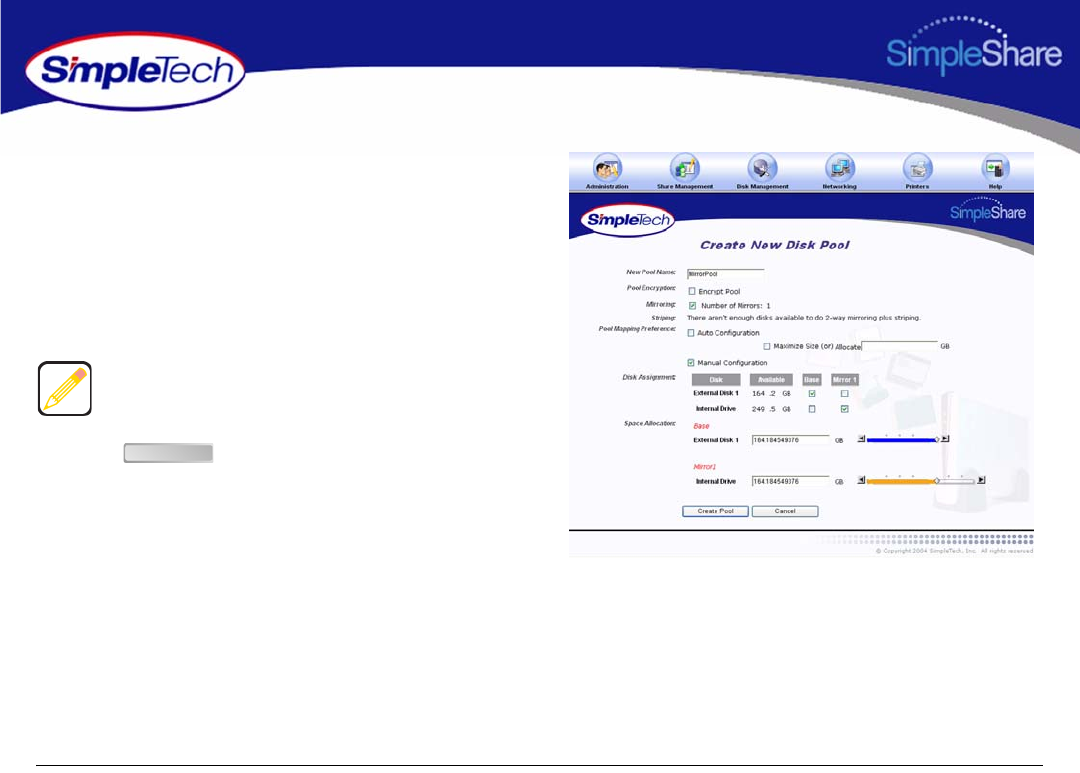This screenshot has width=1080, height=773.
Task: Click the pencil note icon
Action: [65, 389]
